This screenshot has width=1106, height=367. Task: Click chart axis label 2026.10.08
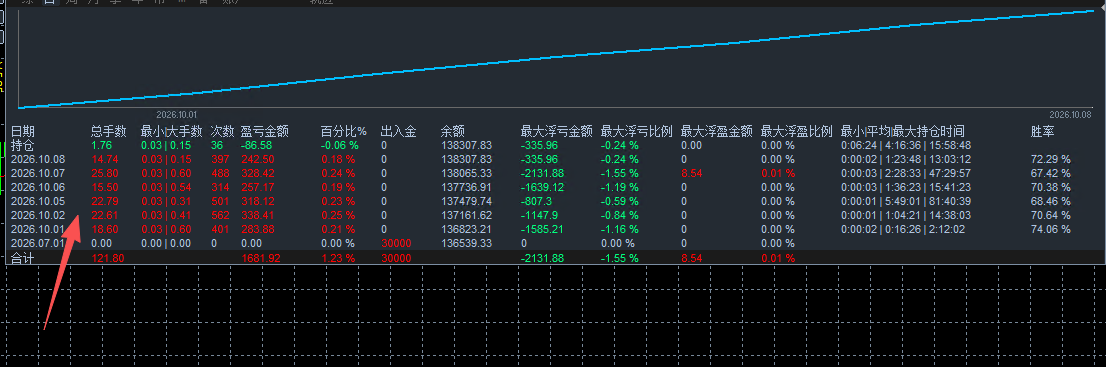[1070, 114]
